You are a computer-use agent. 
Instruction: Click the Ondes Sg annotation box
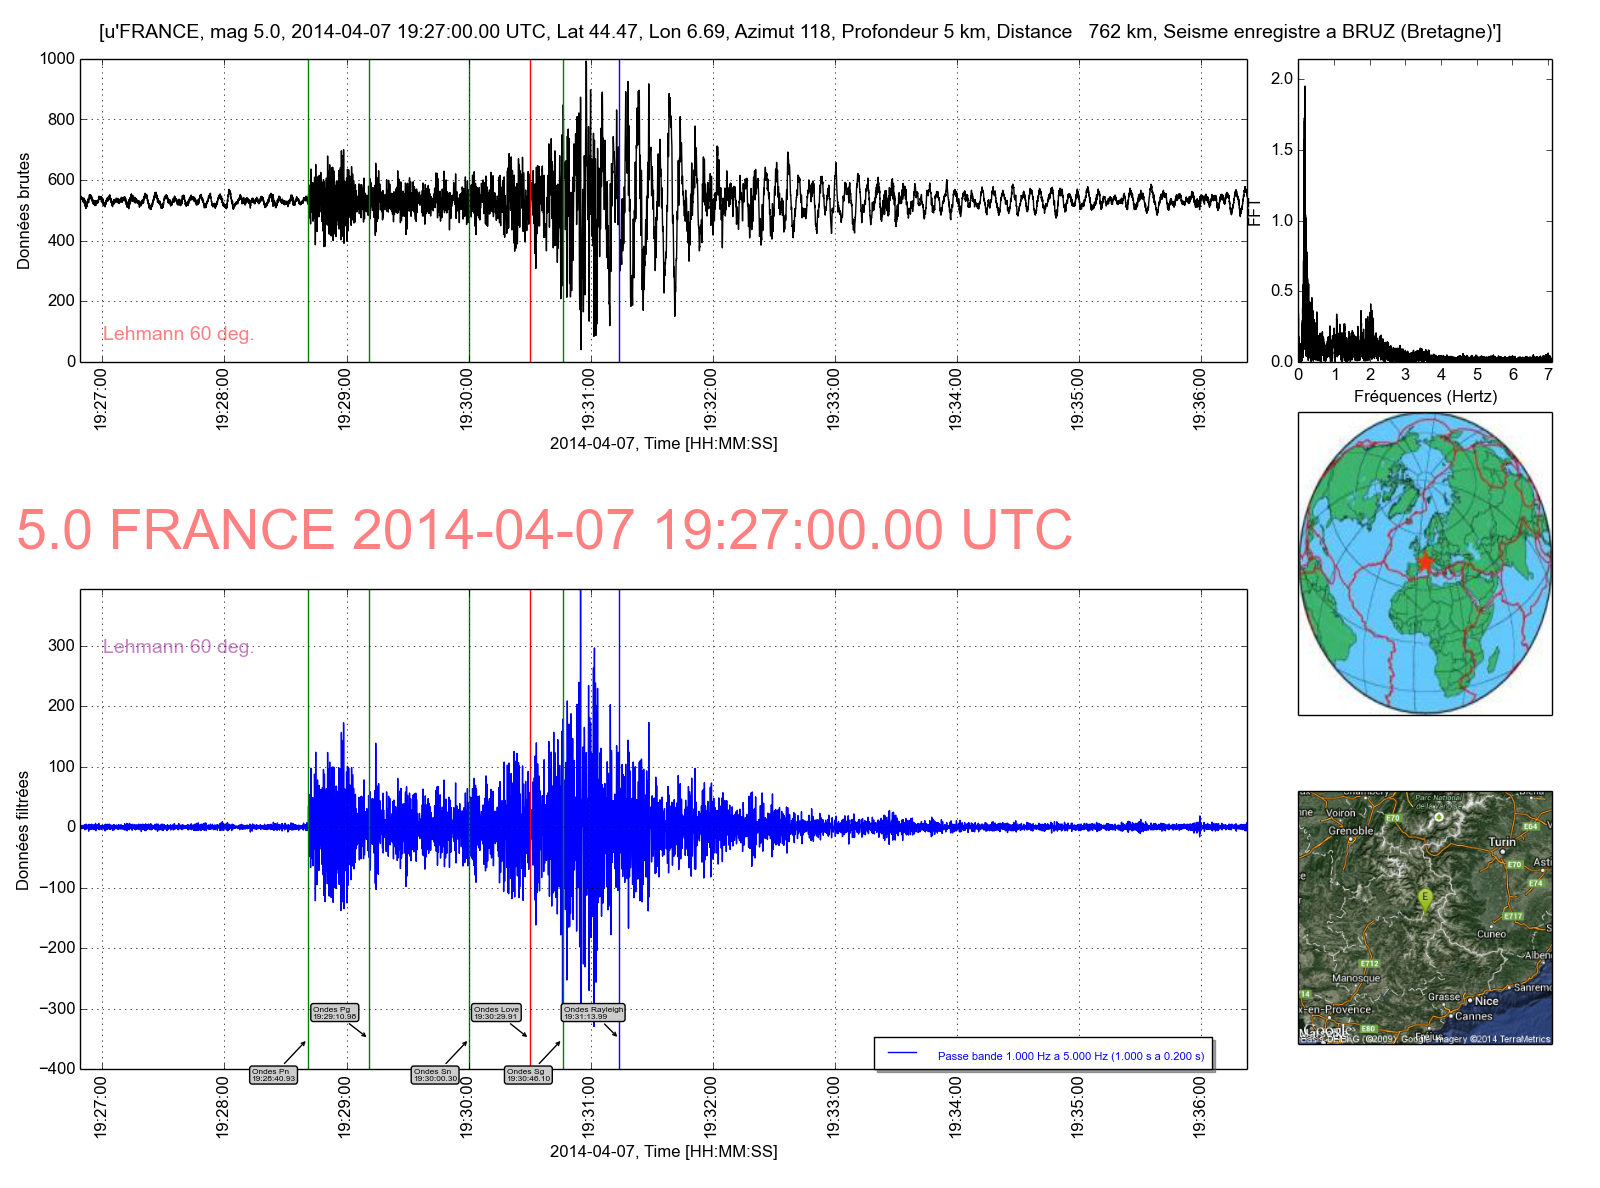point(528,1075)
